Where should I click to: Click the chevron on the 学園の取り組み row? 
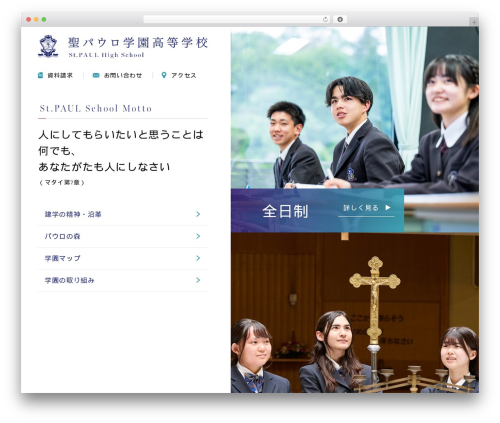click(x=198, y=280)
